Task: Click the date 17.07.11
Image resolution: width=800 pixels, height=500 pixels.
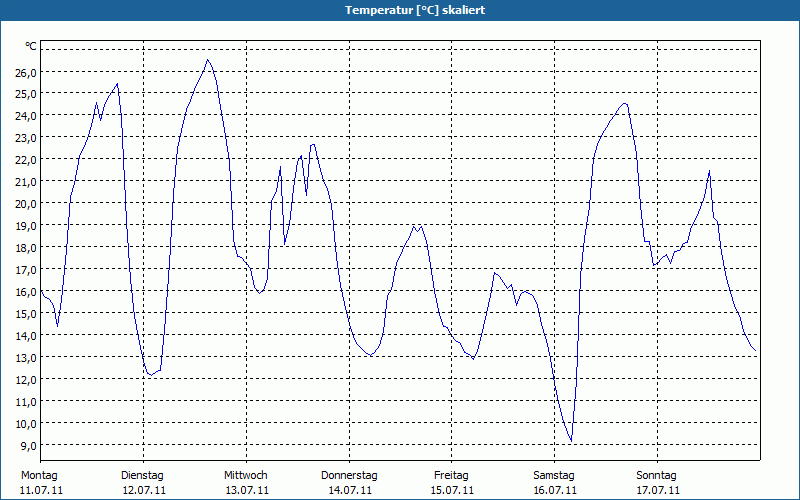Action: tap(658, 490)
